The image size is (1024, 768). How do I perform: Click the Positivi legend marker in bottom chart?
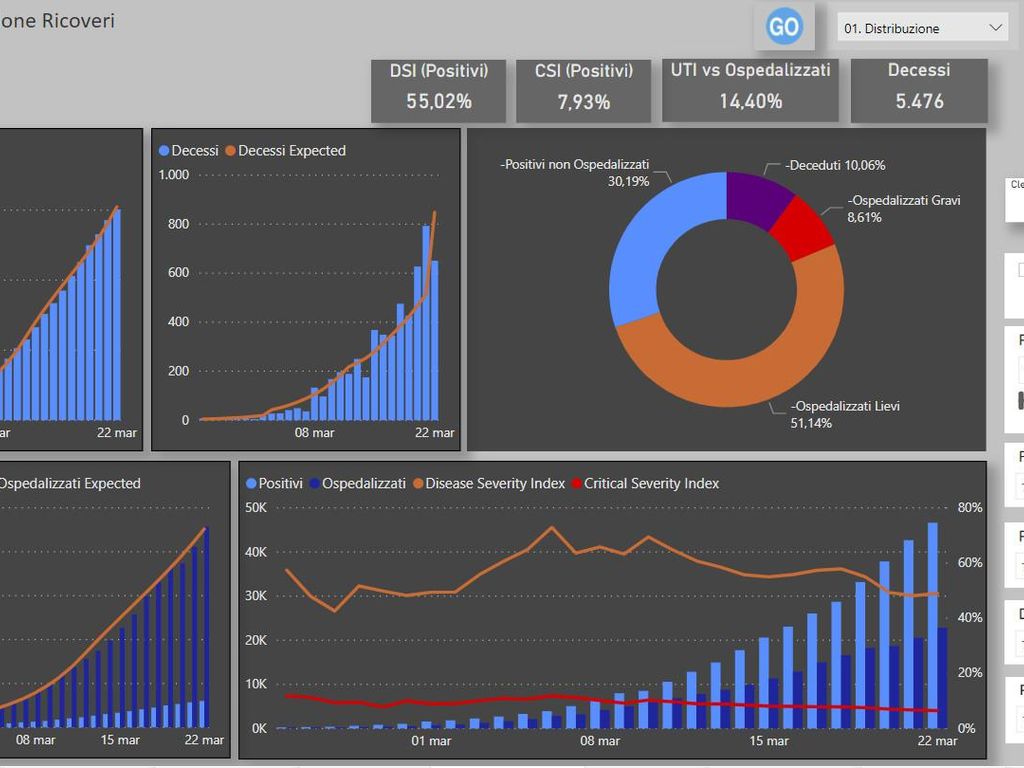click(x=251, y=484)
